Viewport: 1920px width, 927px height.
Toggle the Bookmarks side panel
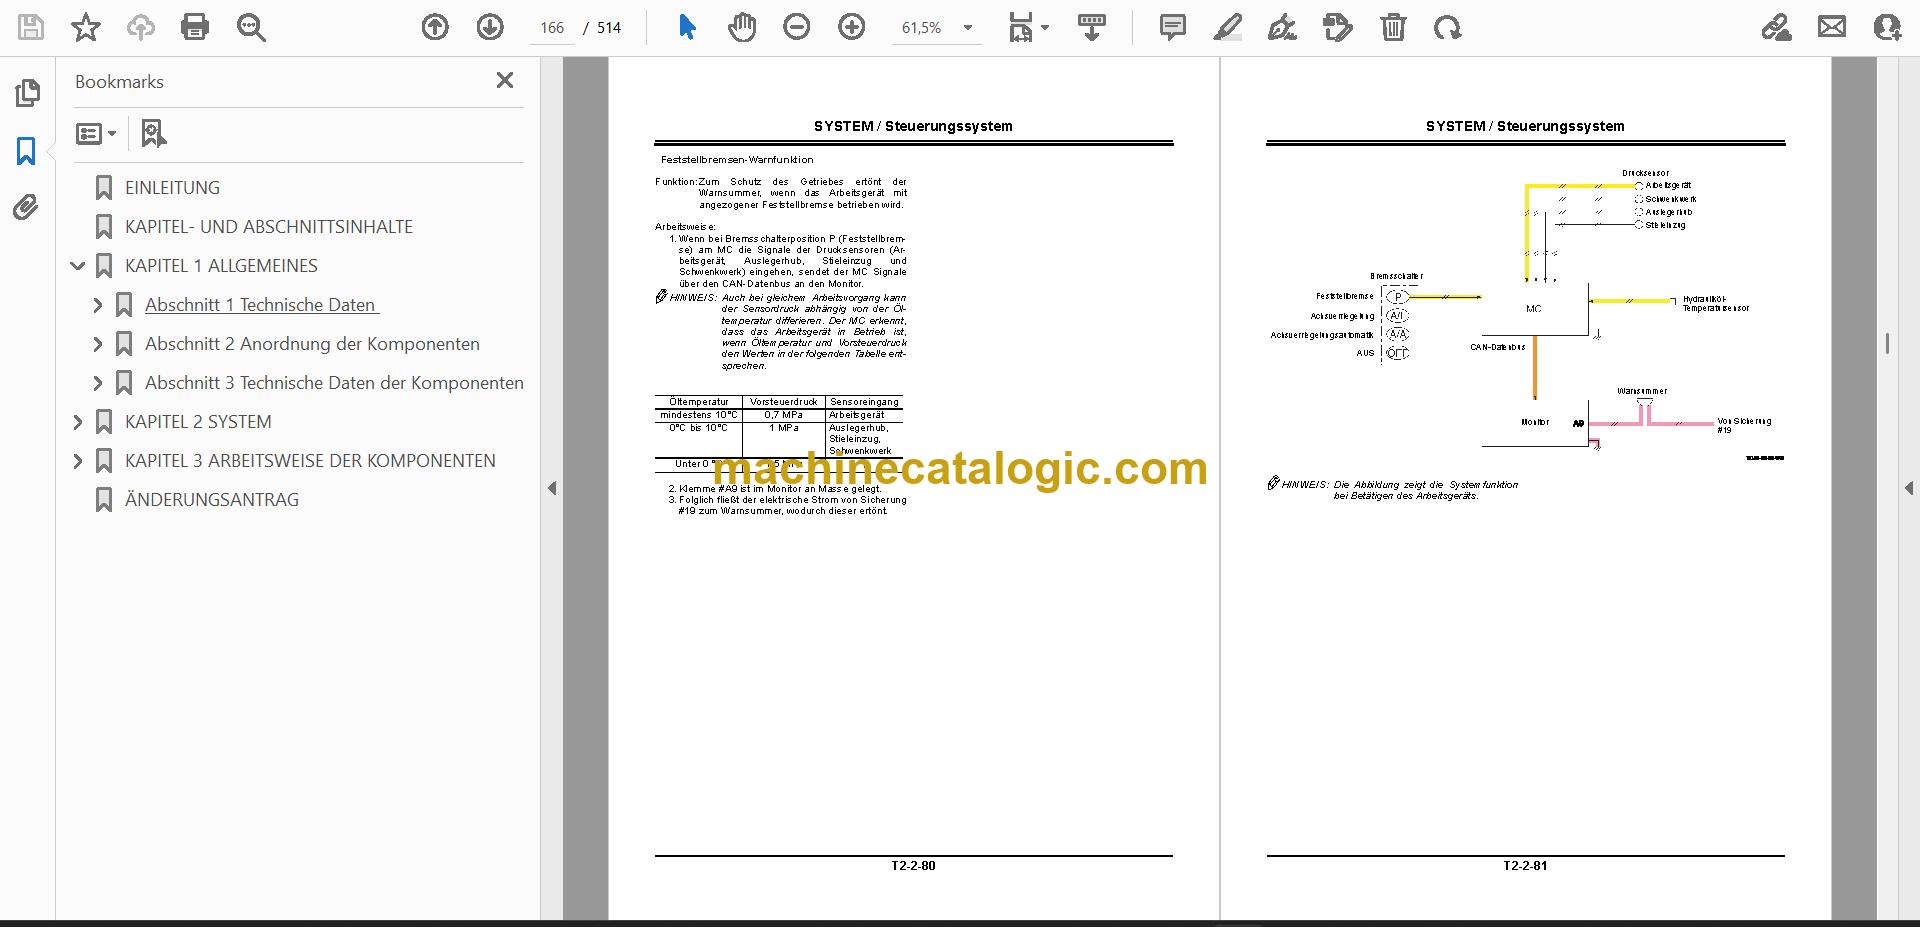pos(26,151)
